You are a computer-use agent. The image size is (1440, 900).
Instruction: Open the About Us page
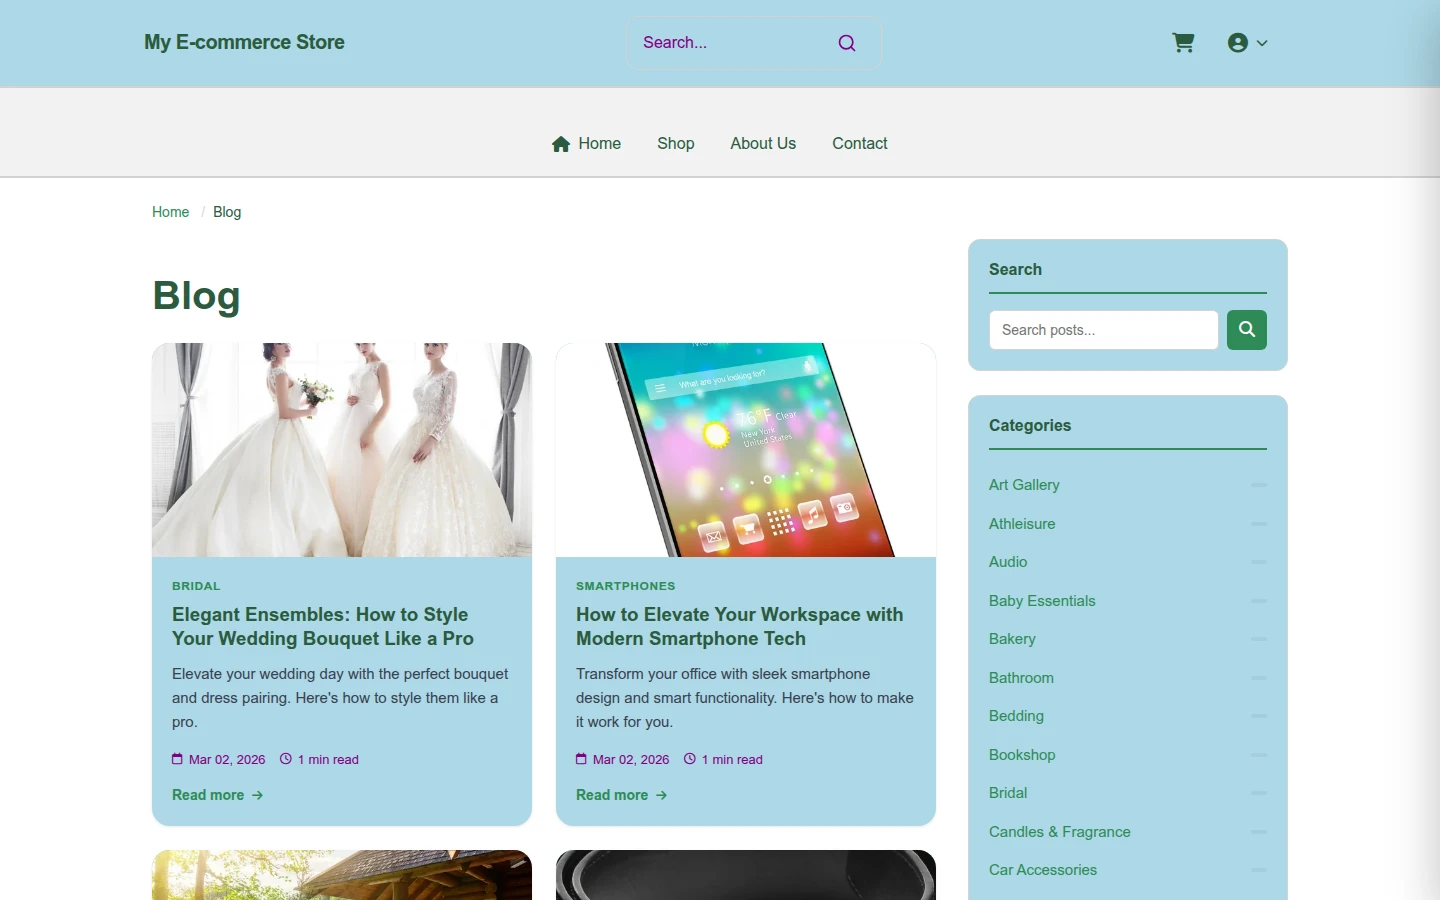coord(763,144)
